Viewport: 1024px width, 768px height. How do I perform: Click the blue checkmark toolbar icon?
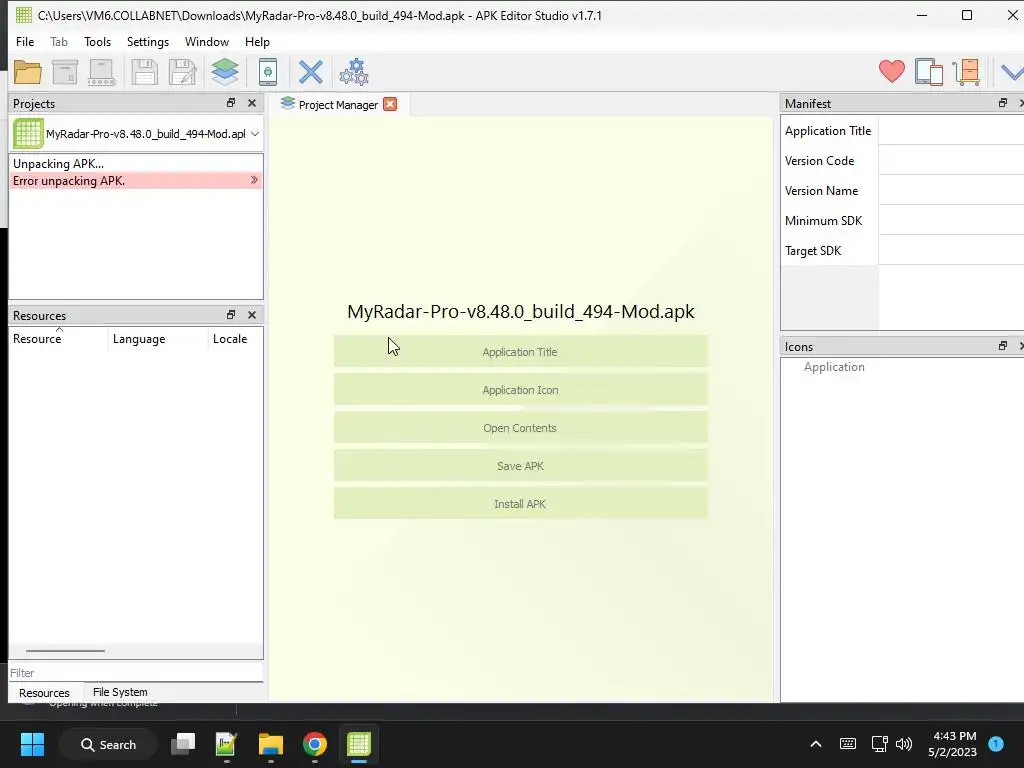[1012, 72]
